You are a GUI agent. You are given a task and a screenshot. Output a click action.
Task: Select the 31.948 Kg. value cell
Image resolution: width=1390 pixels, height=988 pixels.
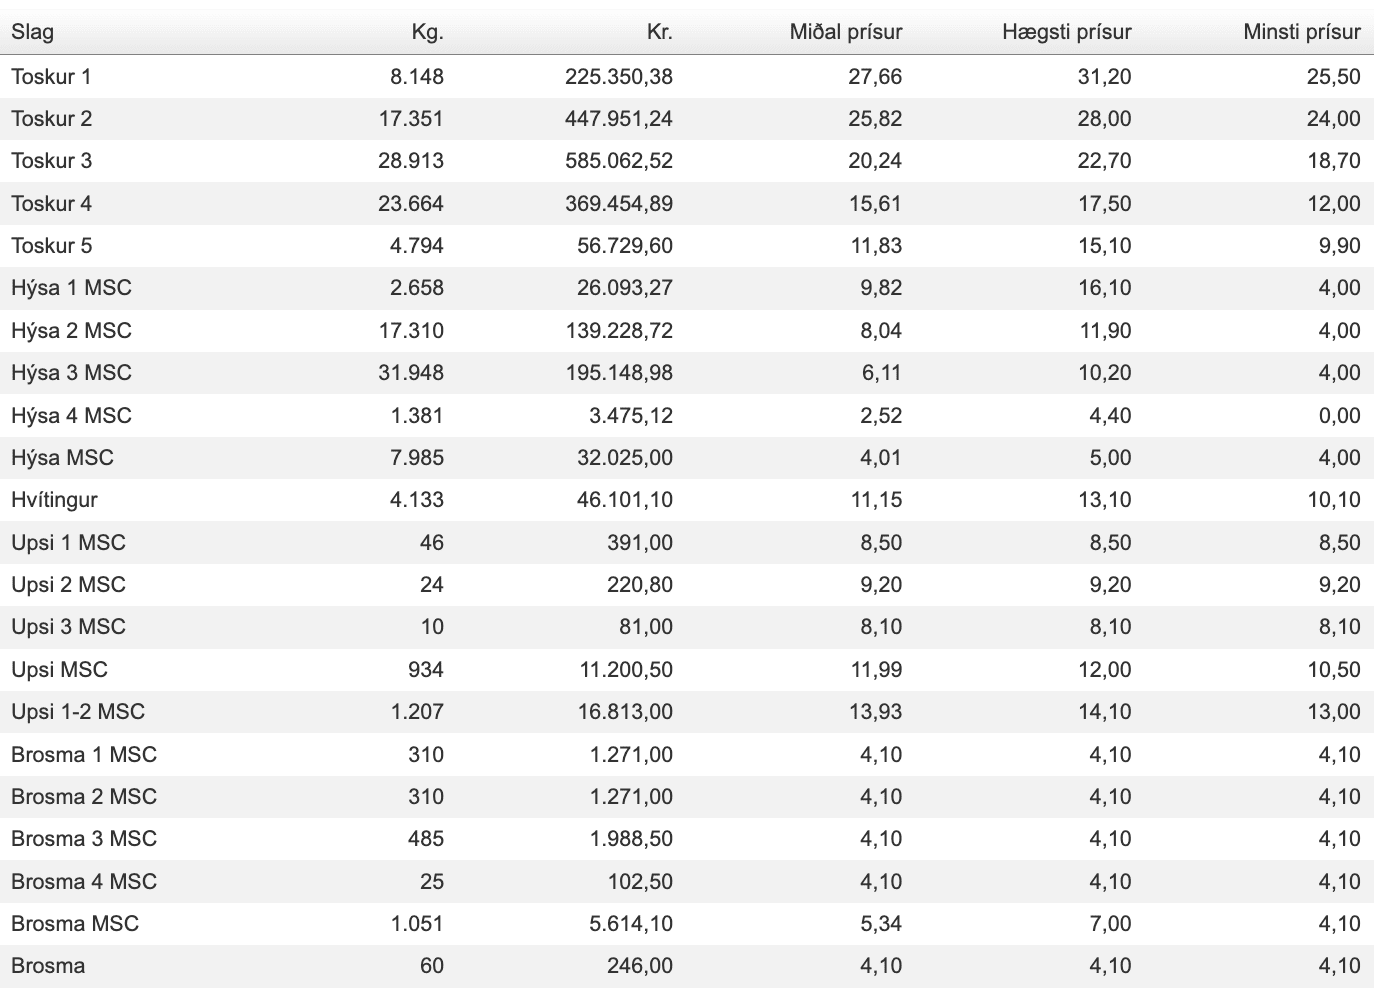pyautogui.click(x=410, y=373)
